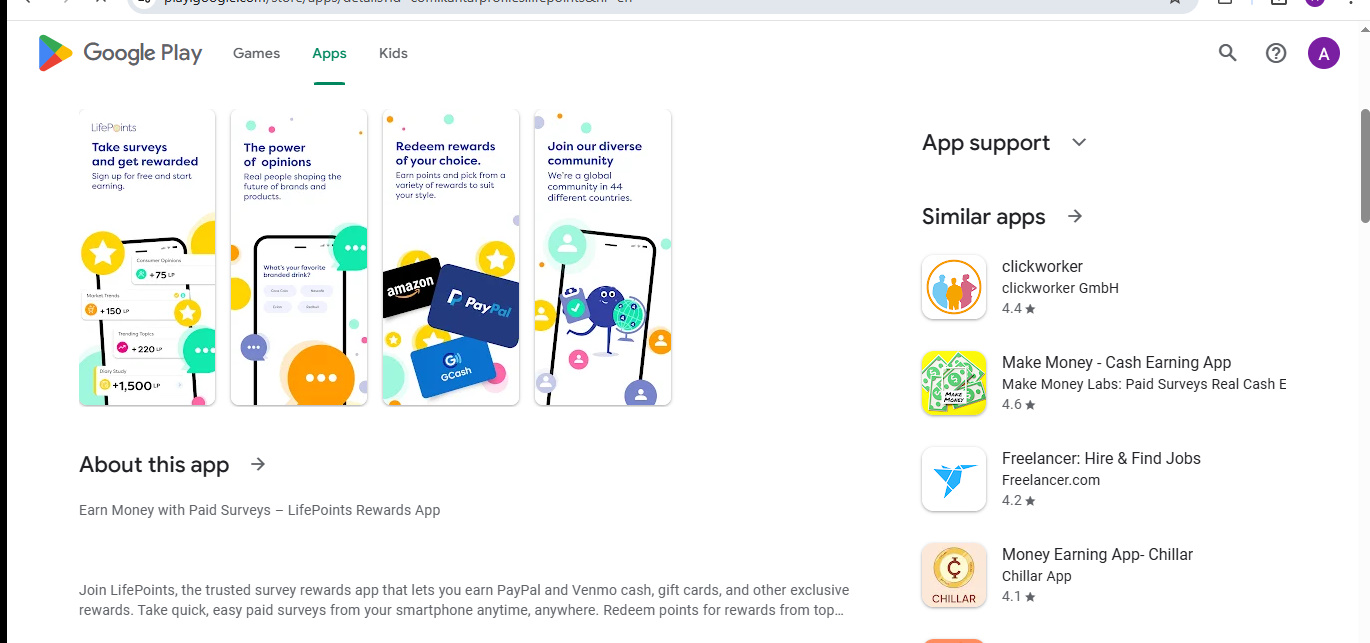The width and height of the screenshot is (1370, 643).
Task: Select the Apps tab
Action: (329, 53)
